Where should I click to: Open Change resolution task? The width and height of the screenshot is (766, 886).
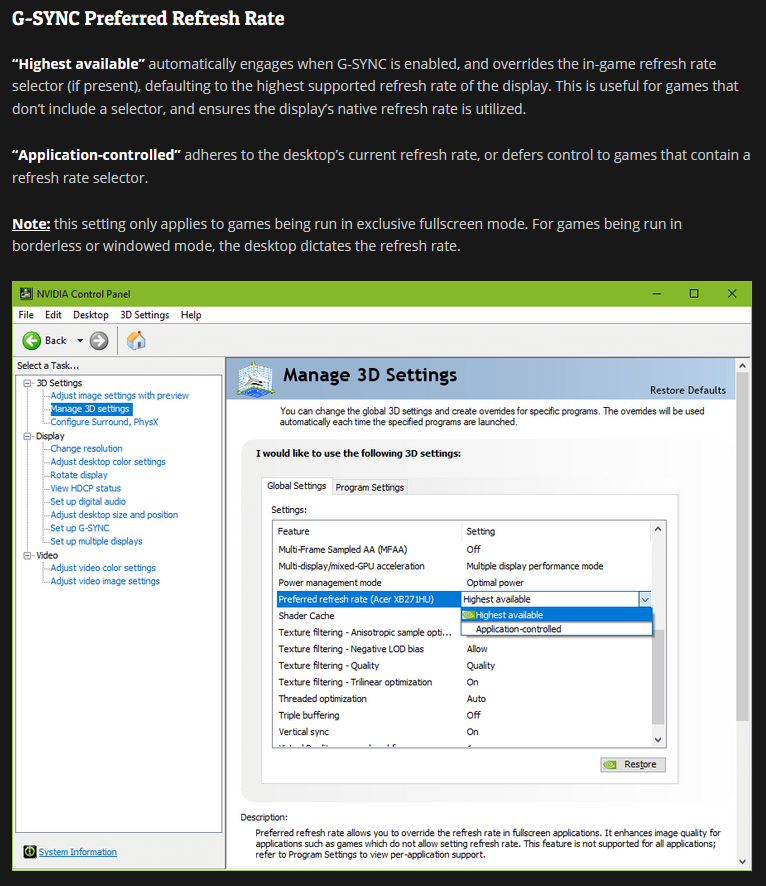pos(86,449)
